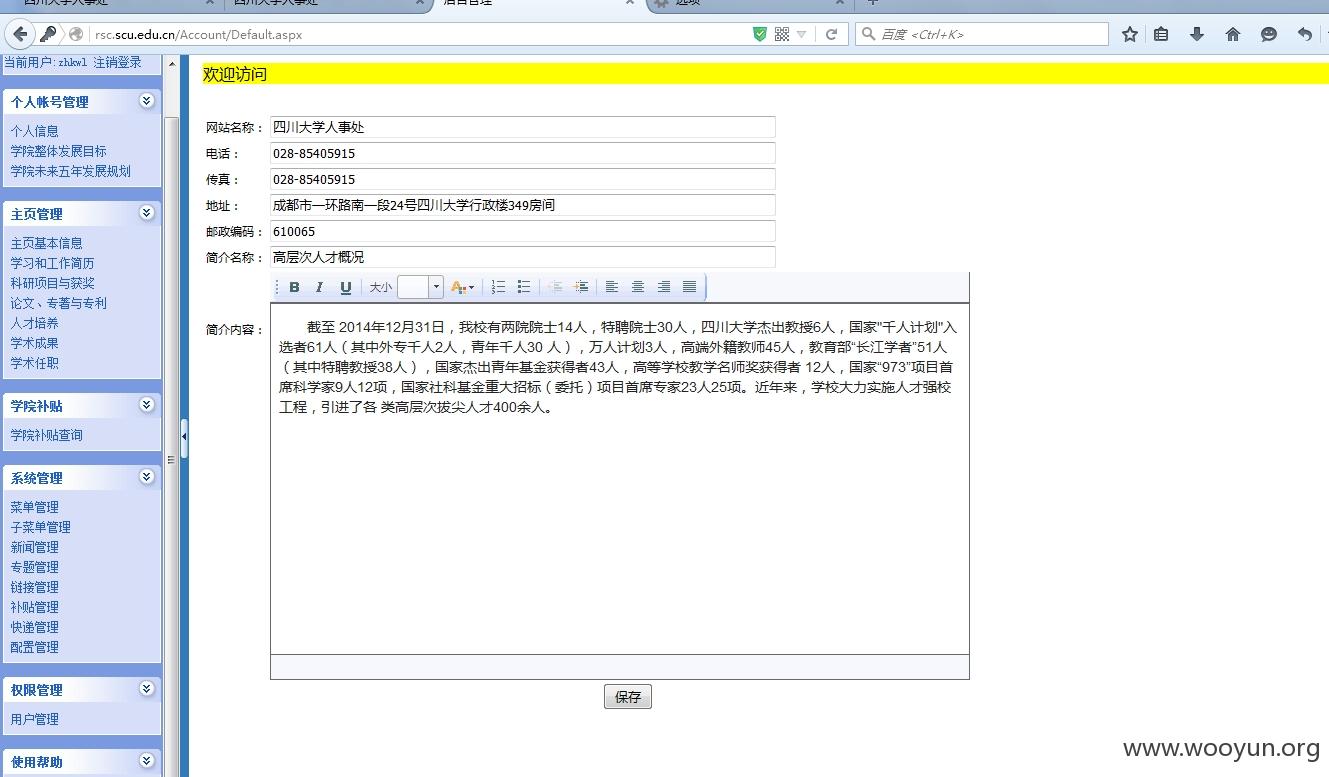1329x777 pixels.
Task: Open 学院未来五年发展规划 link
Action: (70, 171)
